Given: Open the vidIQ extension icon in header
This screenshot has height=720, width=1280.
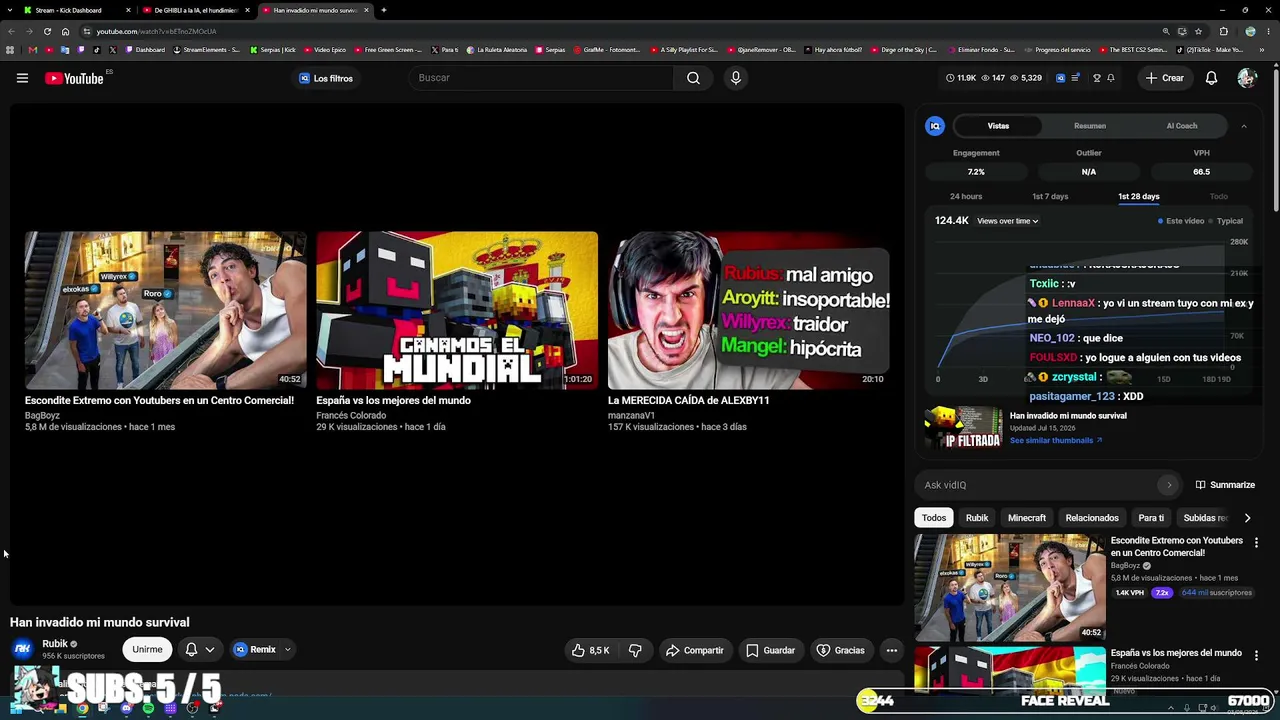Looking at the screenshot, I should 1060,78.
